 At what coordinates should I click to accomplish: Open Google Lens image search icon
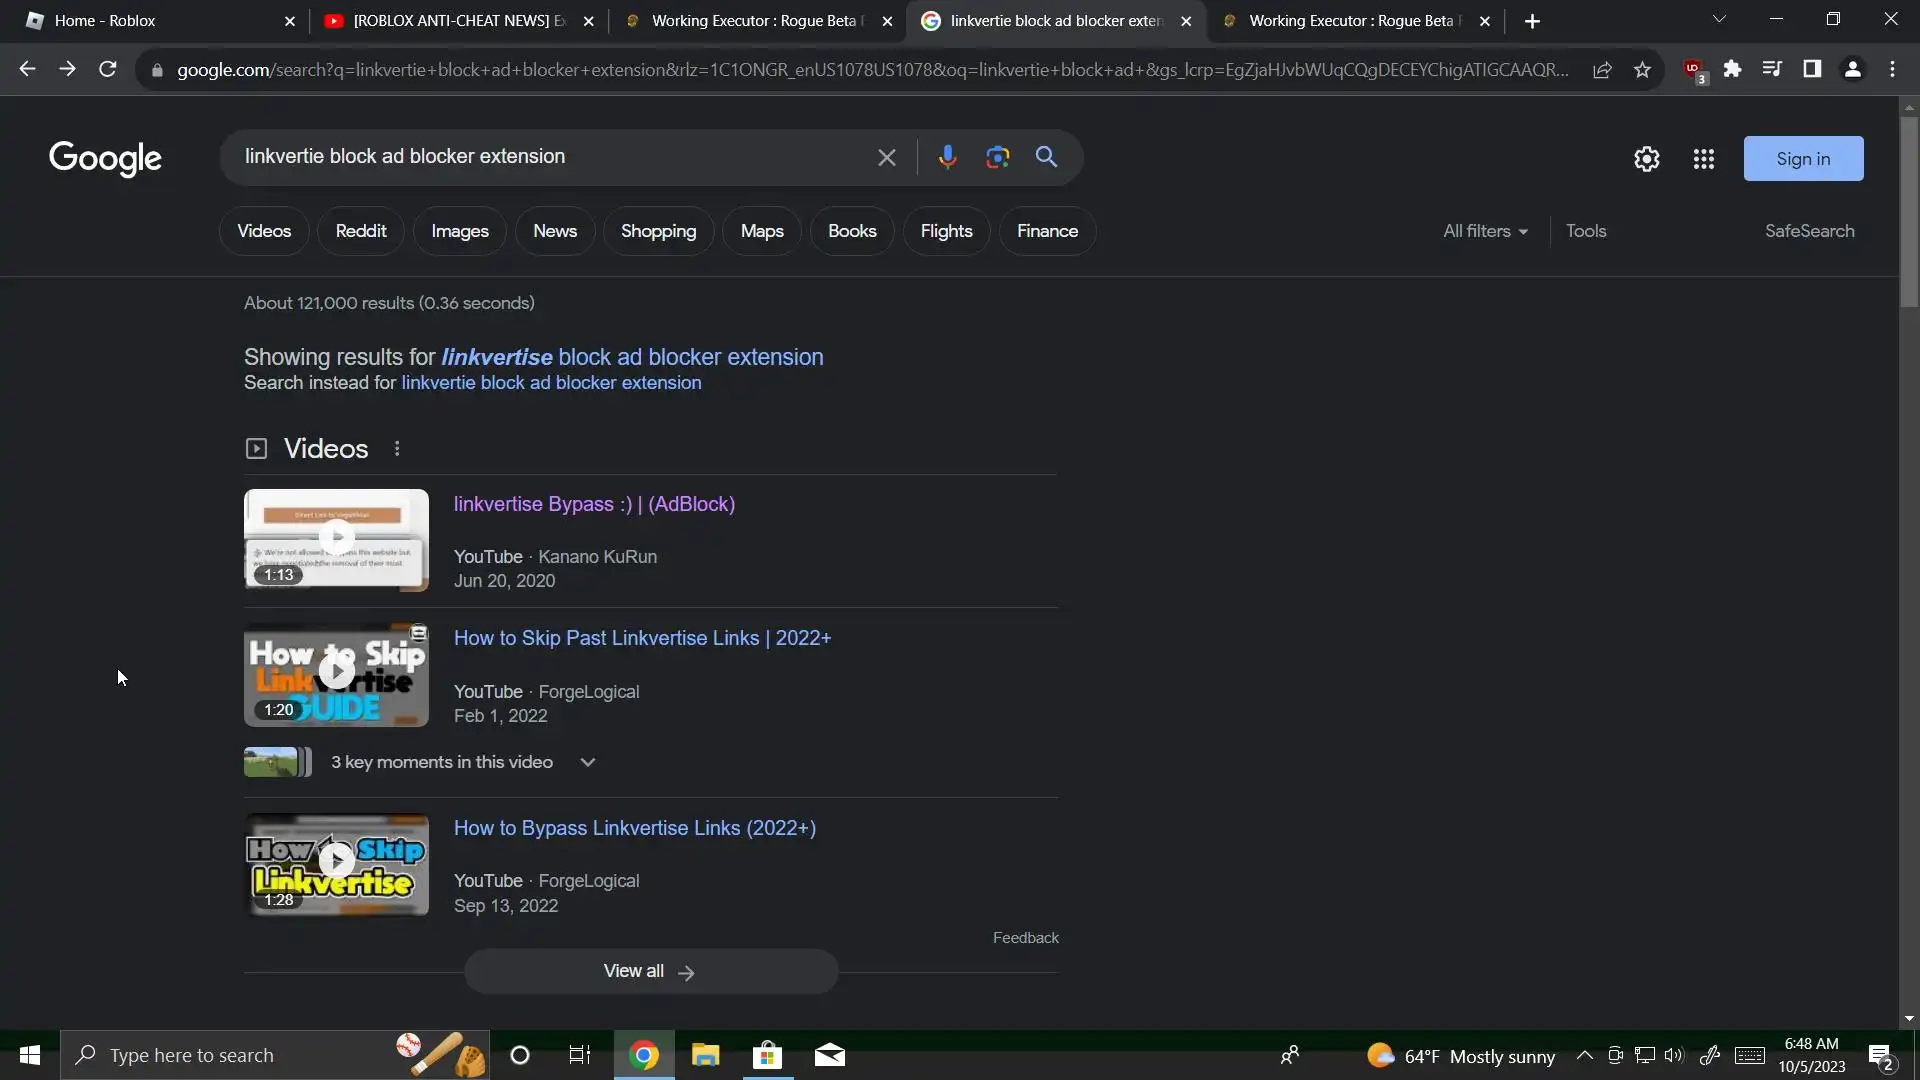click(x=997, y=157)
